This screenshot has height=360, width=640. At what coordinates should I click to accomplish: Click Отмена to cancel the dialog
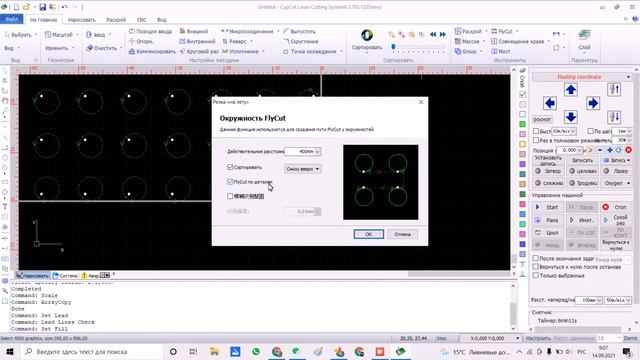pyautogui.click(x=402, y=234)
